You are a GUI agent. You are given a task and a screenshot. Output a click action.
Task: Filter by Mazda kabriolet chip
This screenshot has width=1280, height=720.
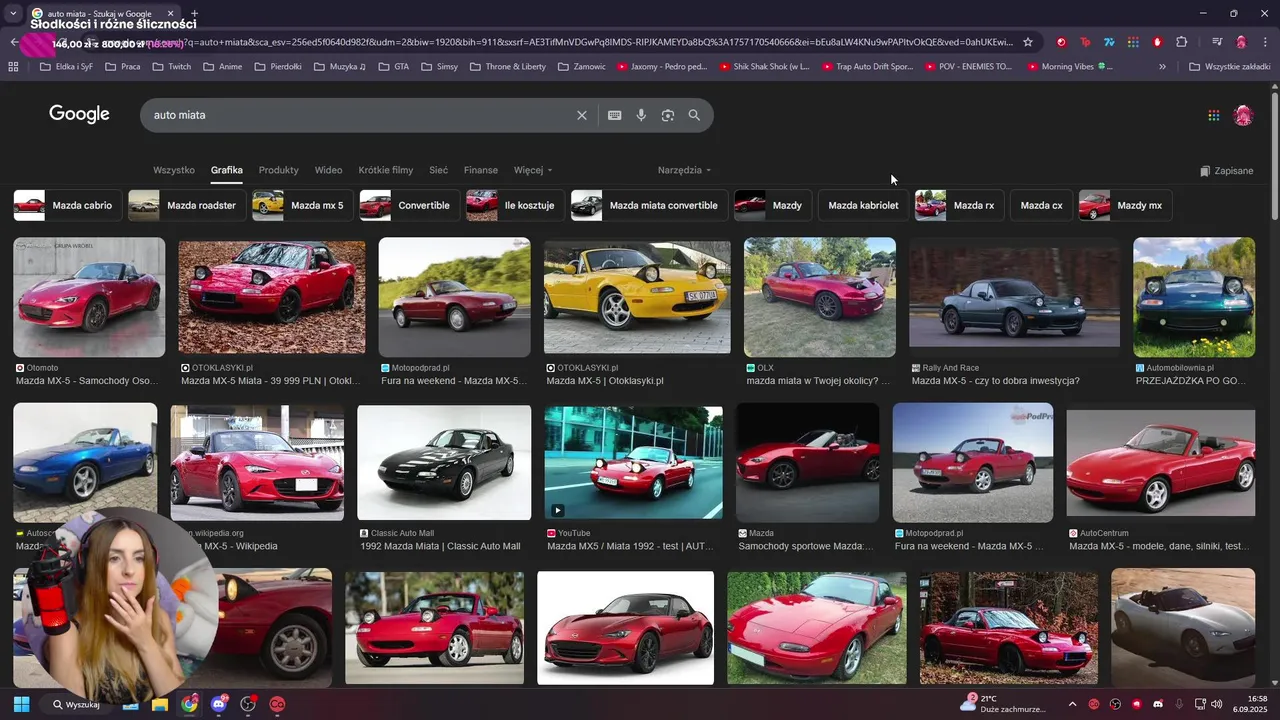864,205
